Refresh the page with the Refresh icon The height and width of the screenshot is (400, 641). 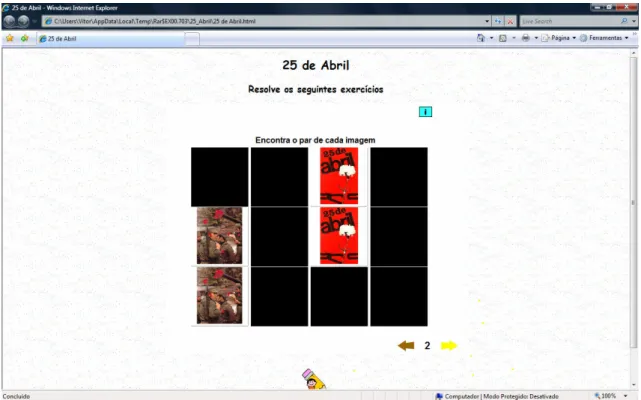[498, 21]
